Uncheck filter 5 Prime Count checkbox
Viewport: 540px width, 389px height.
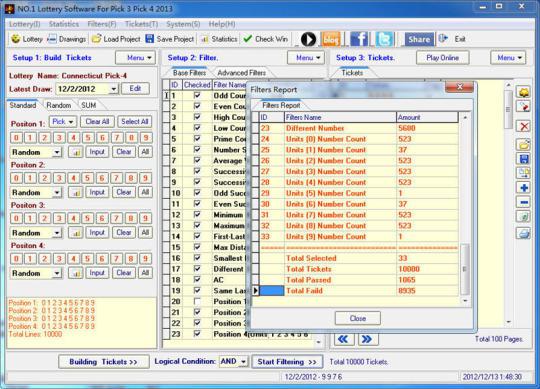point(197,139)
